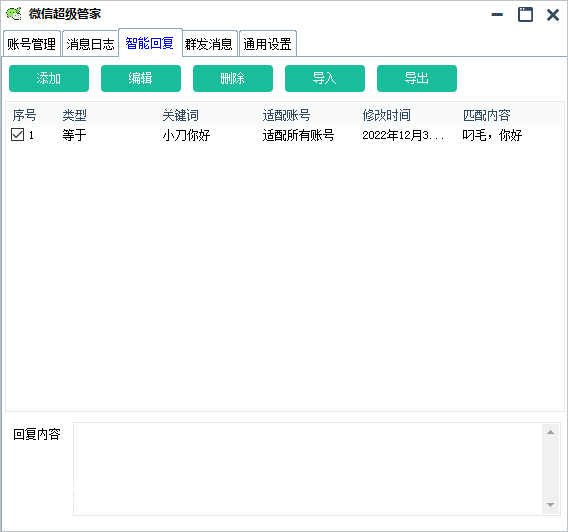Open the 通用设置 tab
Screen dimensions: 568x532
click(x=268, y=44)
